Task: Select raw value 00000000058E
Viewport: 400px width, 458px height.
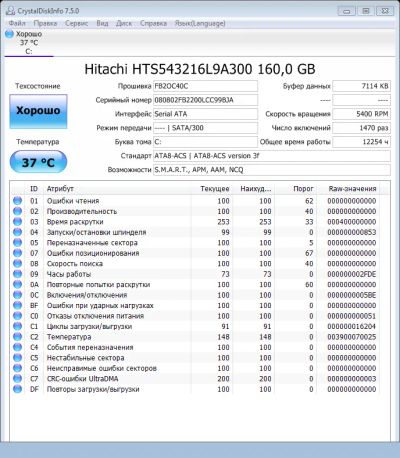Action: coord(352,295)
